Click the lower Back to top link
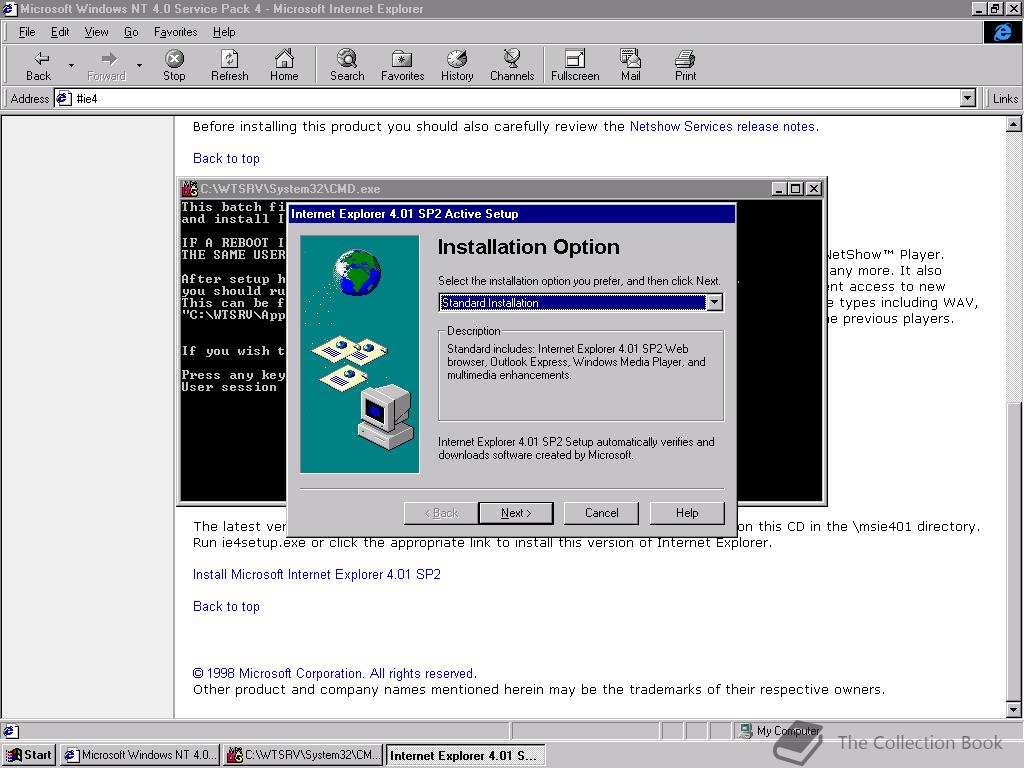 click(226, 607)
